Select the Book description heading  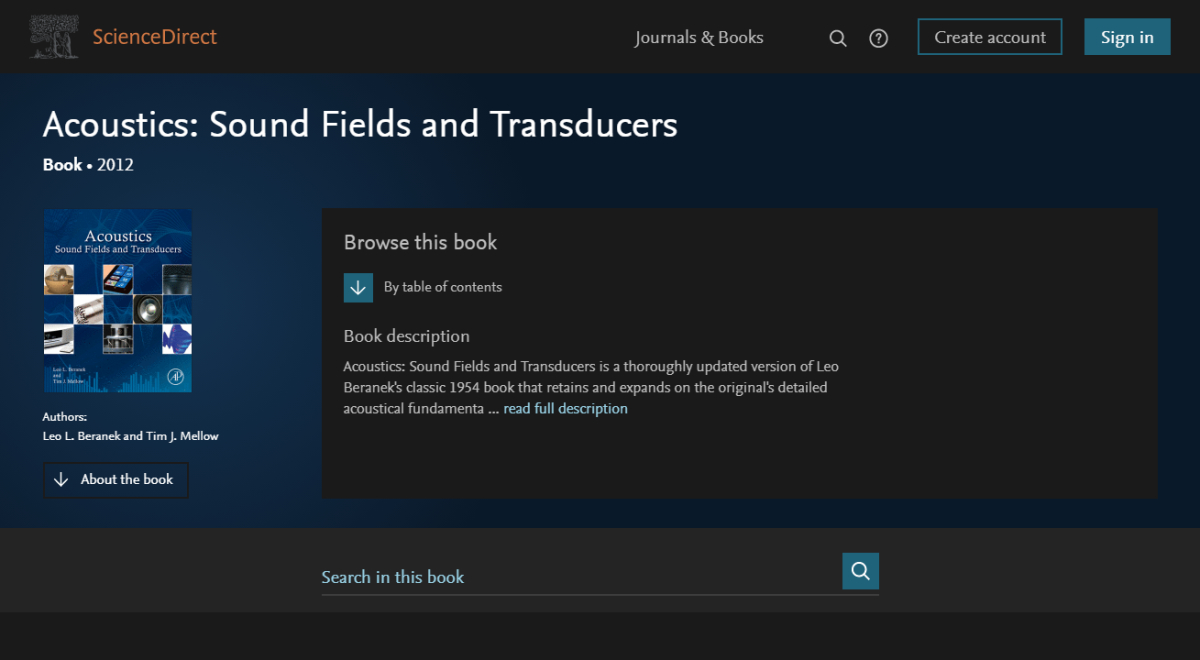point(407,336)
